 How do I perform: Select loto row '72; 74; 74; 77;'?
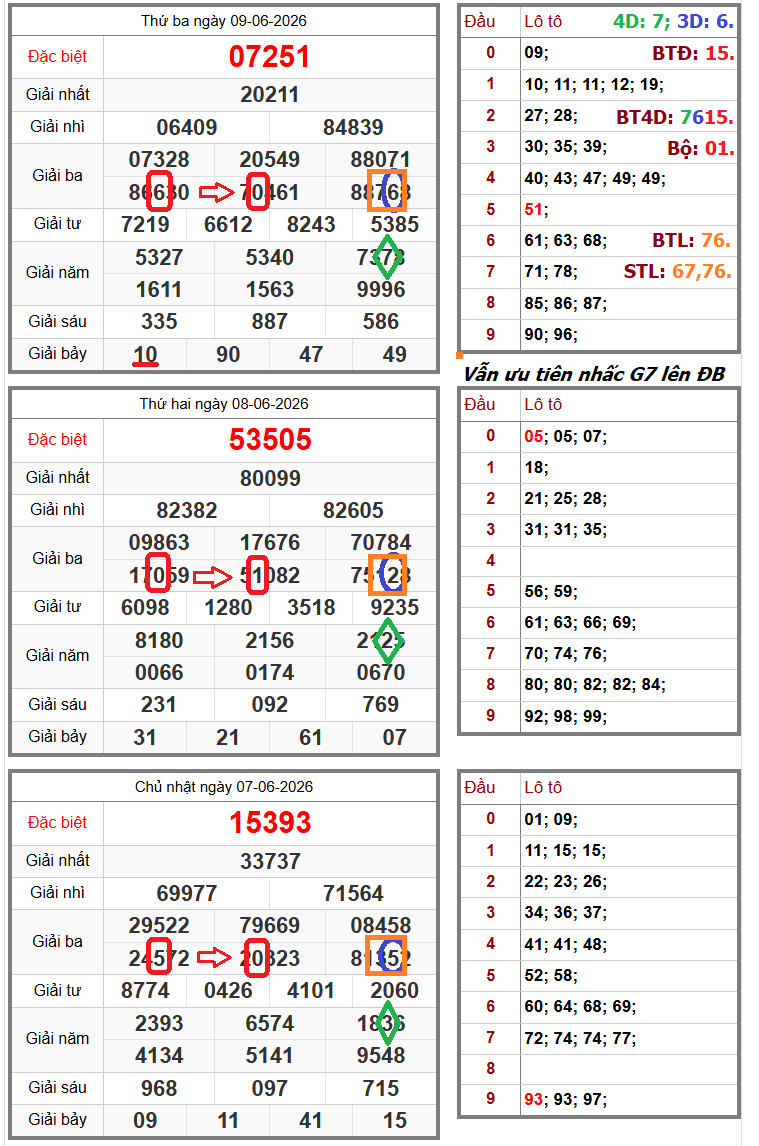[580, 1038]
